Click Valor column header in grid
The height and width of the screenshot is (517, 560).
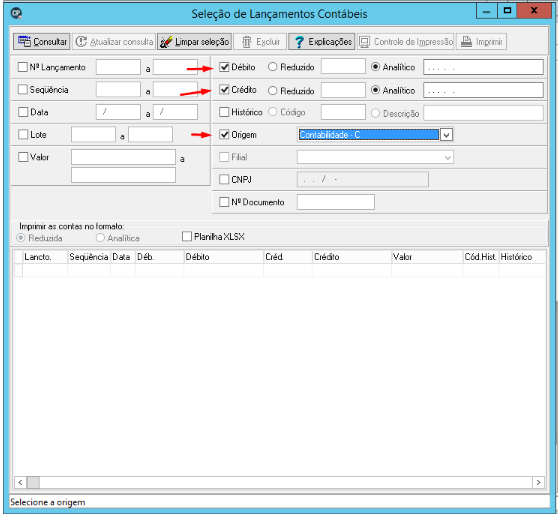click(x=427, y=257)
